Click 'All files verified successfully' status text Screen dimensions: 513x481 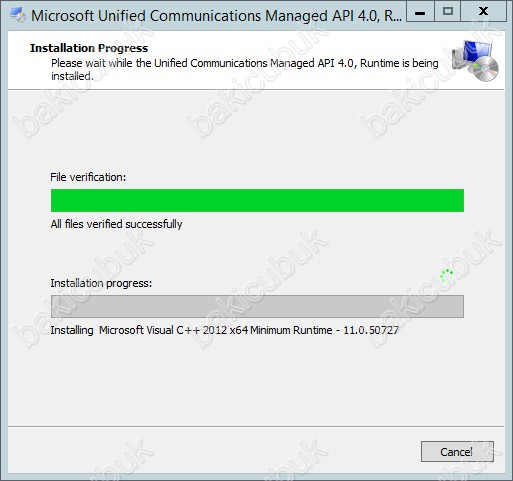(x=116, y=224)
